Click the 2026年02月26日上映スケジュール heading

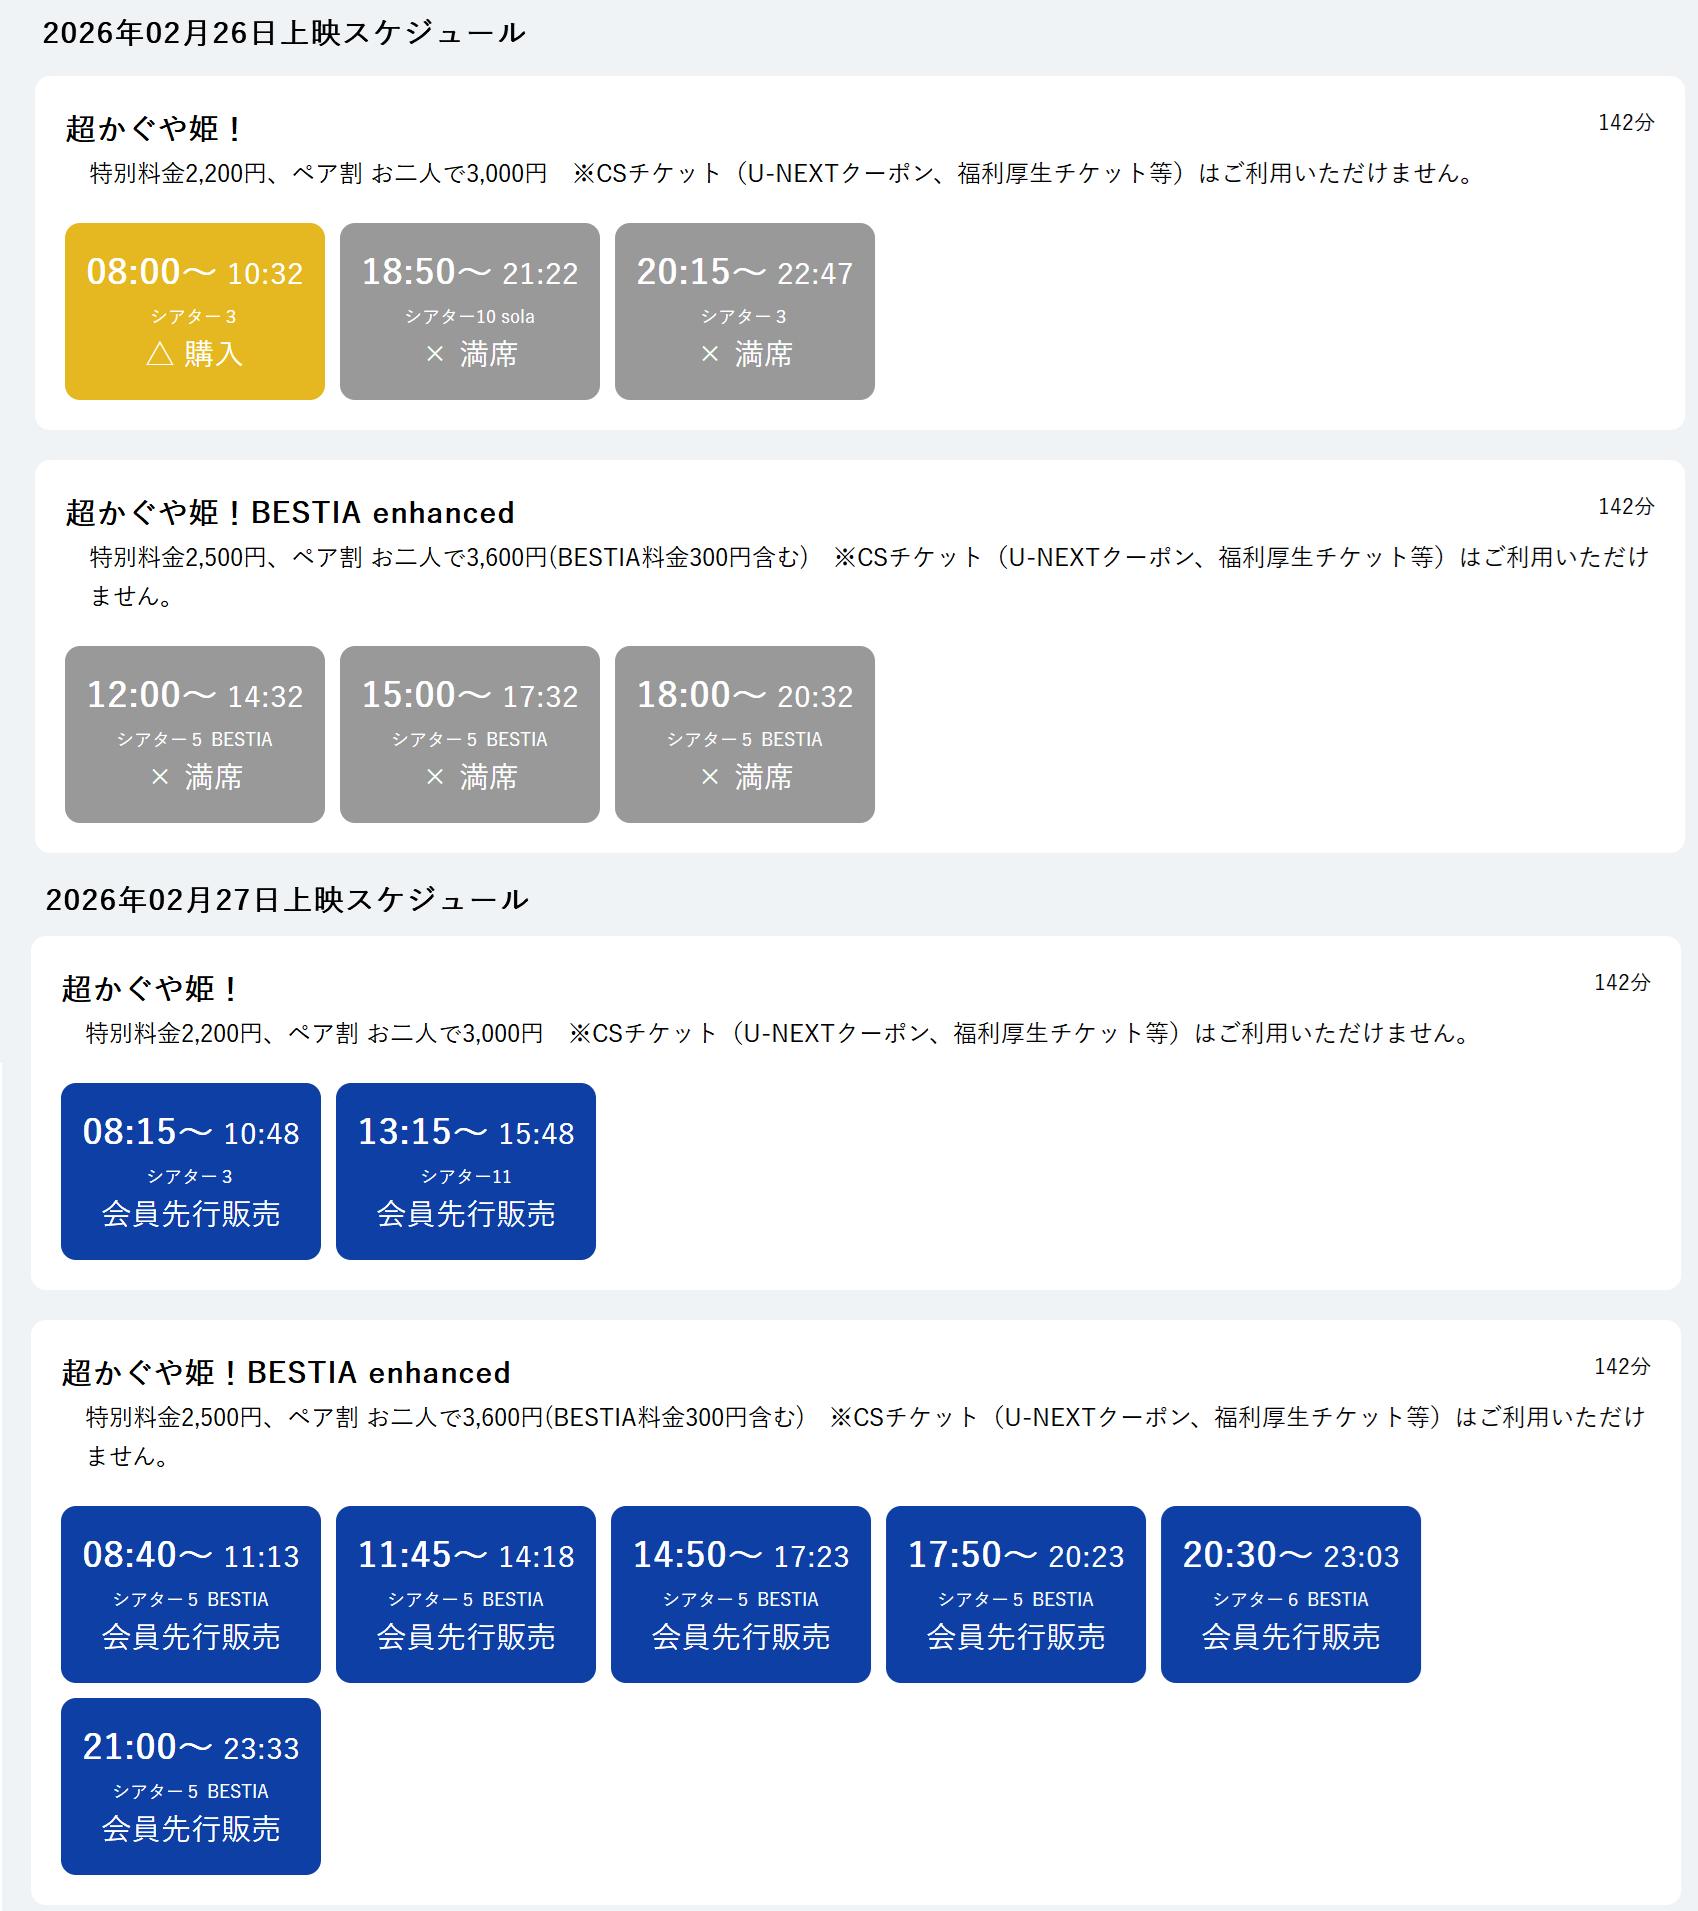point(283,33)
